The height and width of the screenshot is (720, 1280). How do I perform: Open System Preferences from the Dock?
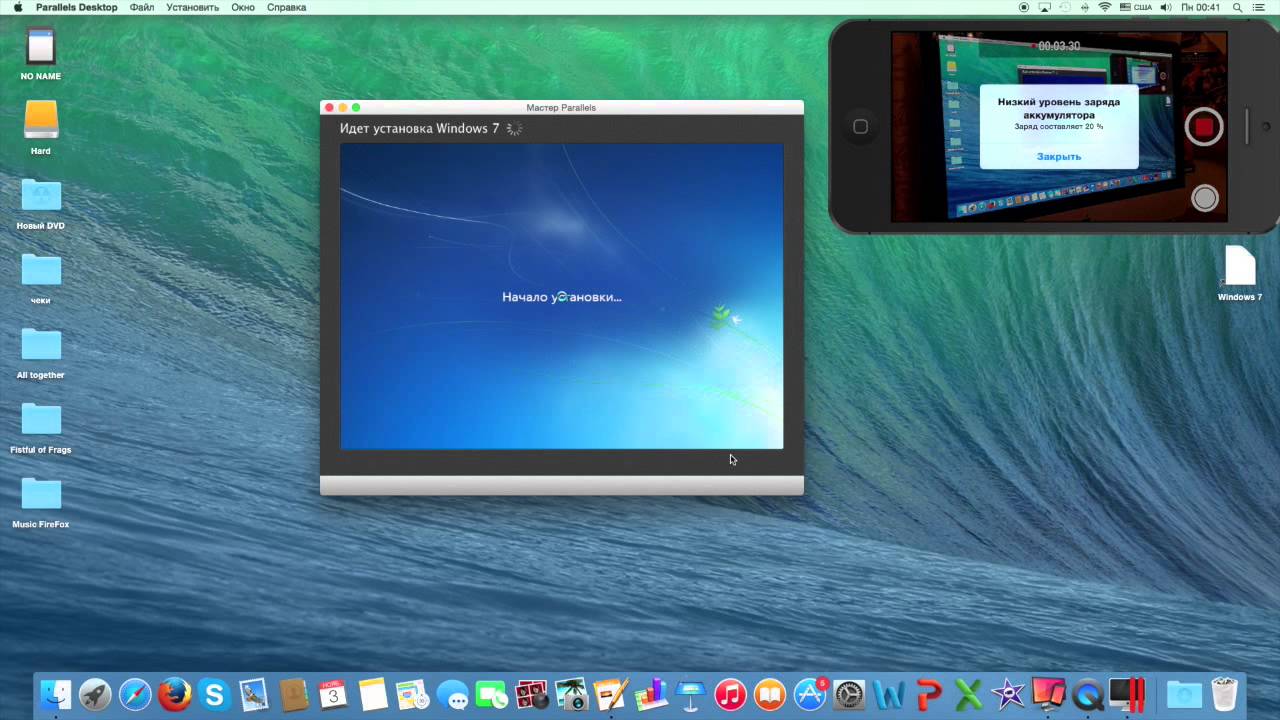848,693
